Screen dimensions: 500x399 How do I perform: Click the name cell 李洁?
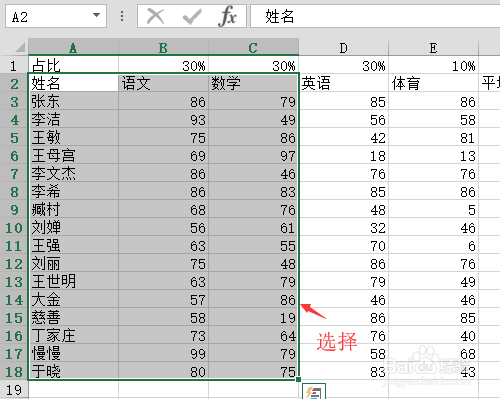[x=73, y=119]
